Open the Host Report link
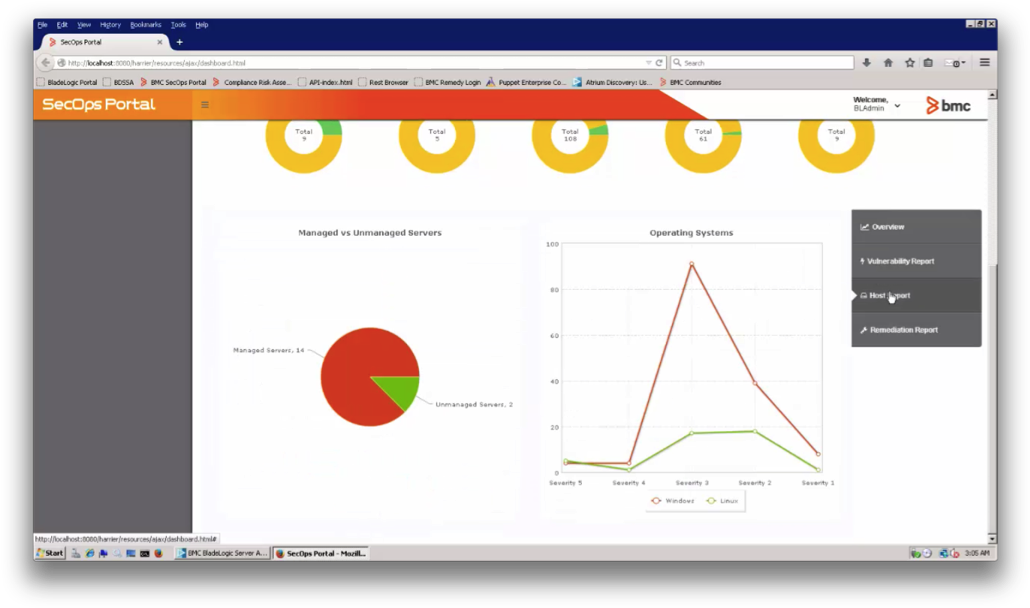1030x608 pixels. pyautogui.click(x=916, y=295)
